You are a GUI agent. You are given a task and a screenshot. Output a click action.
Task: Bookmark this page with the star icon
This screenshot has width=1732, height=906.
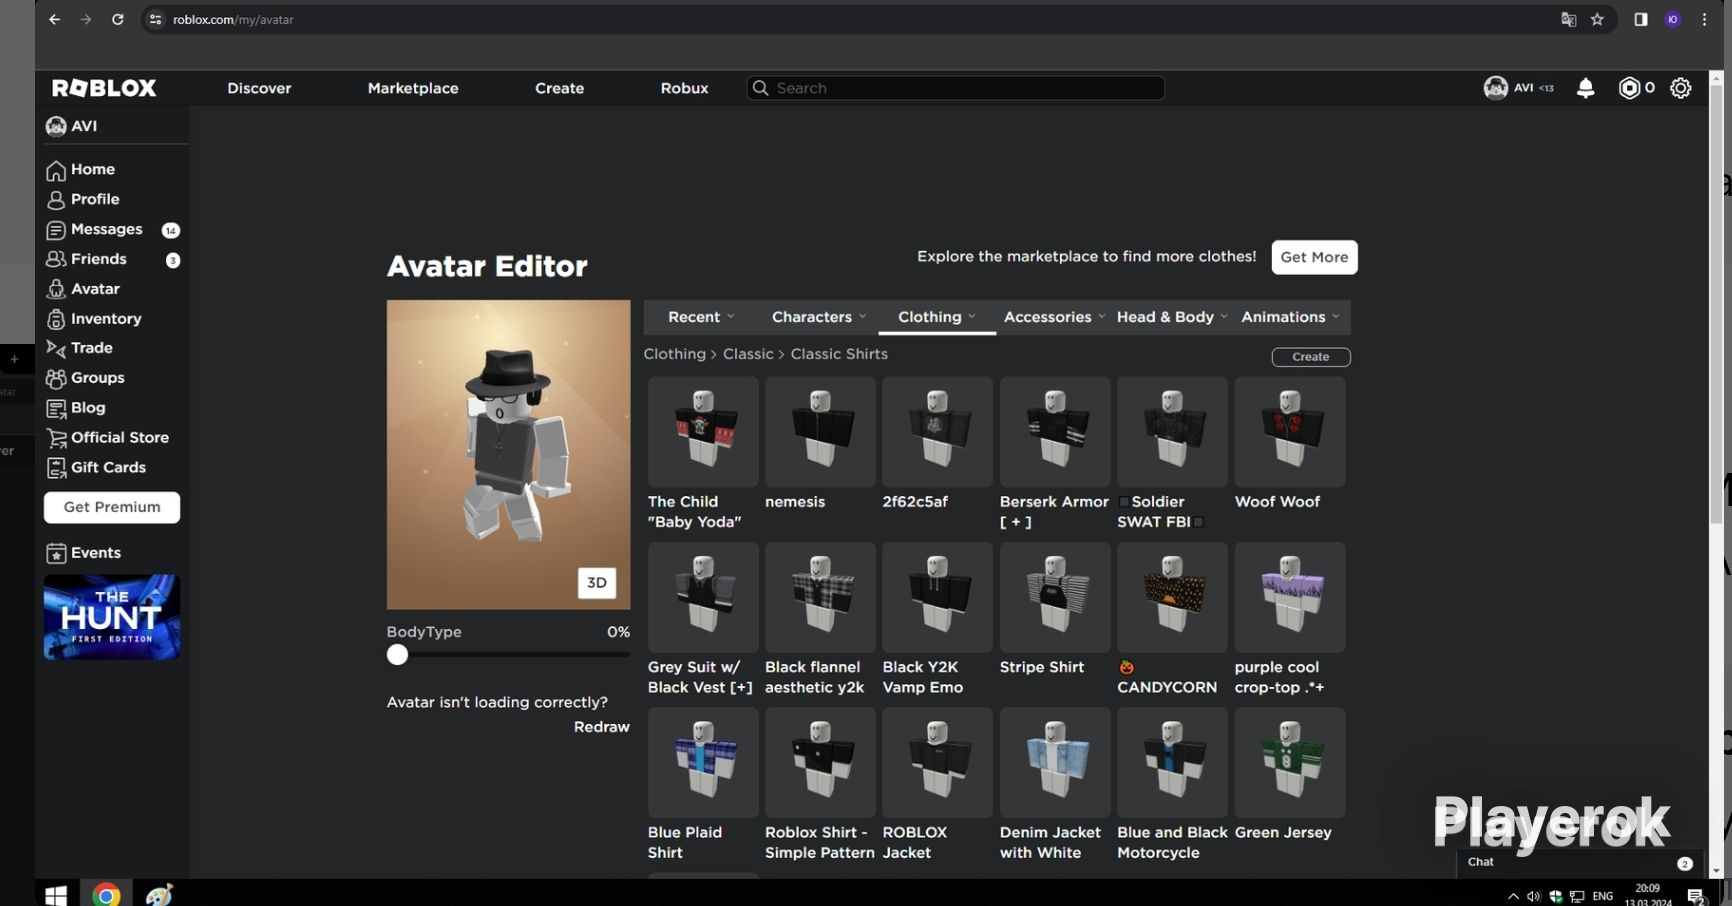pyautogui.click(x=1597, y=19)
